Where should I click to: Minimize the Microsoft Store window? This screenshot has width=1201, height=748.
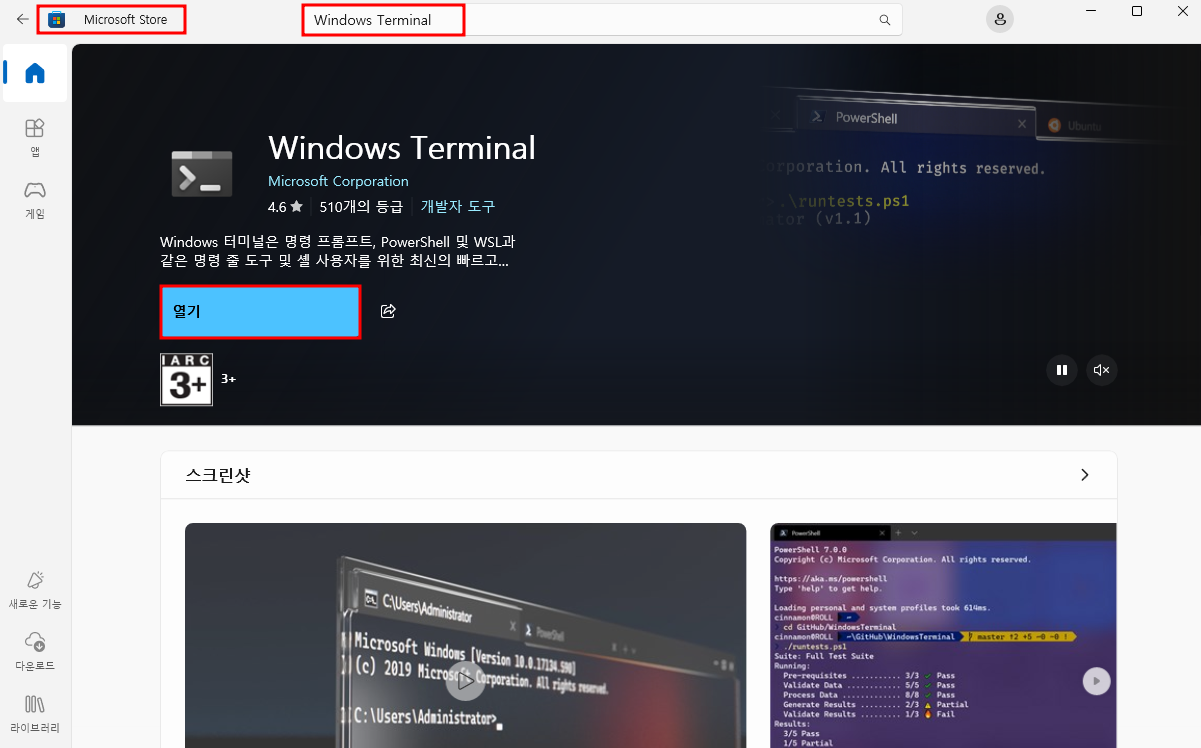pos(1091,11)
